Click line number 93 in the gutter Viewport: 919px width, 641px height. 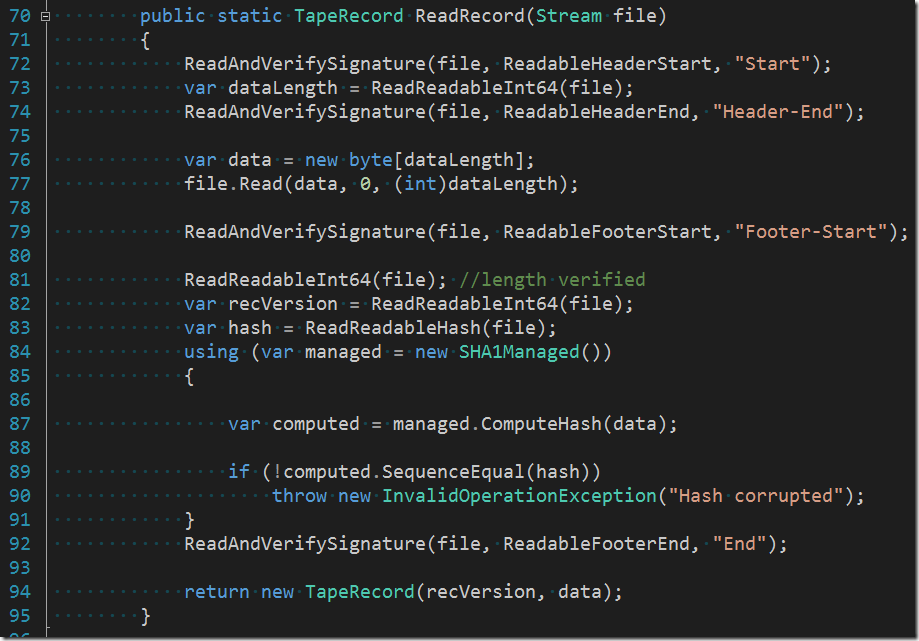20,568
